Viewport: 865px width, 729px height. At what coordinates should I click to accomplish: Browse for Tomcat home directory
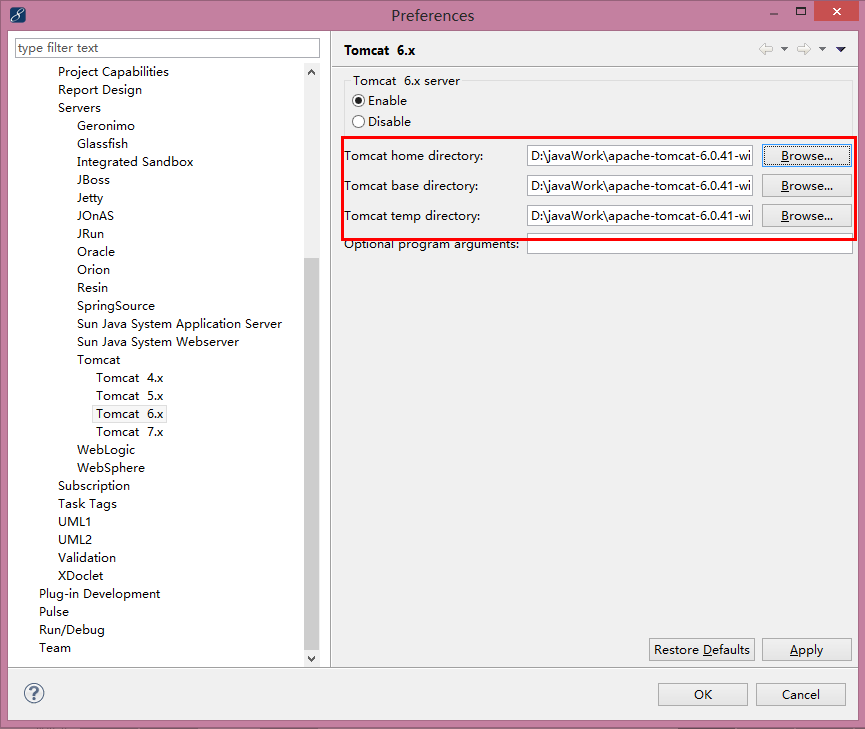pyautogui.click(x=807, y=156)
